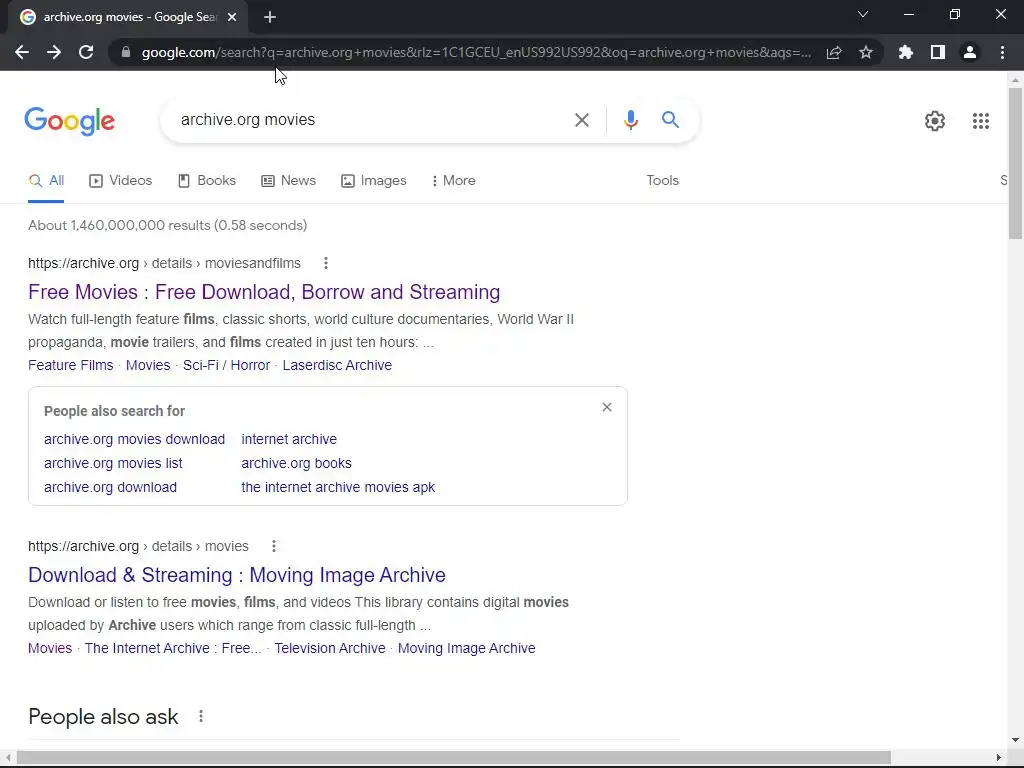Open options for details › movies result

274,546
